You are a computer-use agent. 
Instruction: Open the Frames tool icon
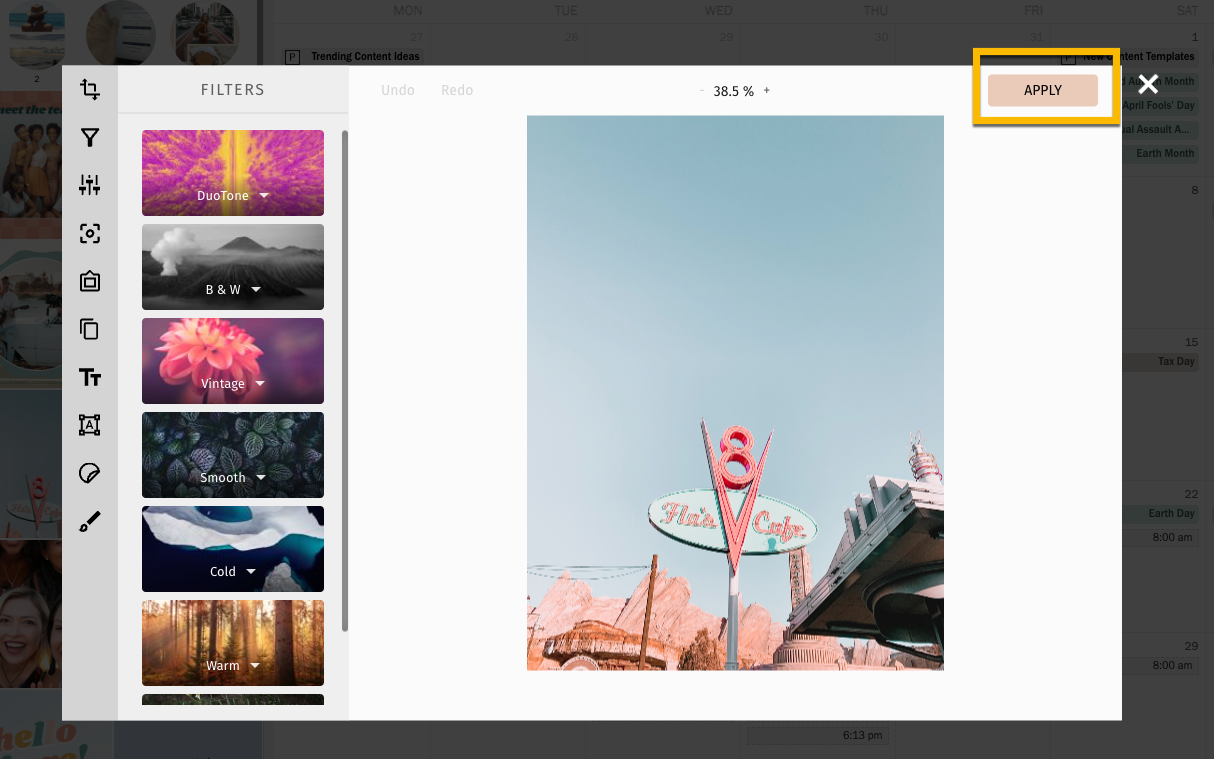[90, 281]
